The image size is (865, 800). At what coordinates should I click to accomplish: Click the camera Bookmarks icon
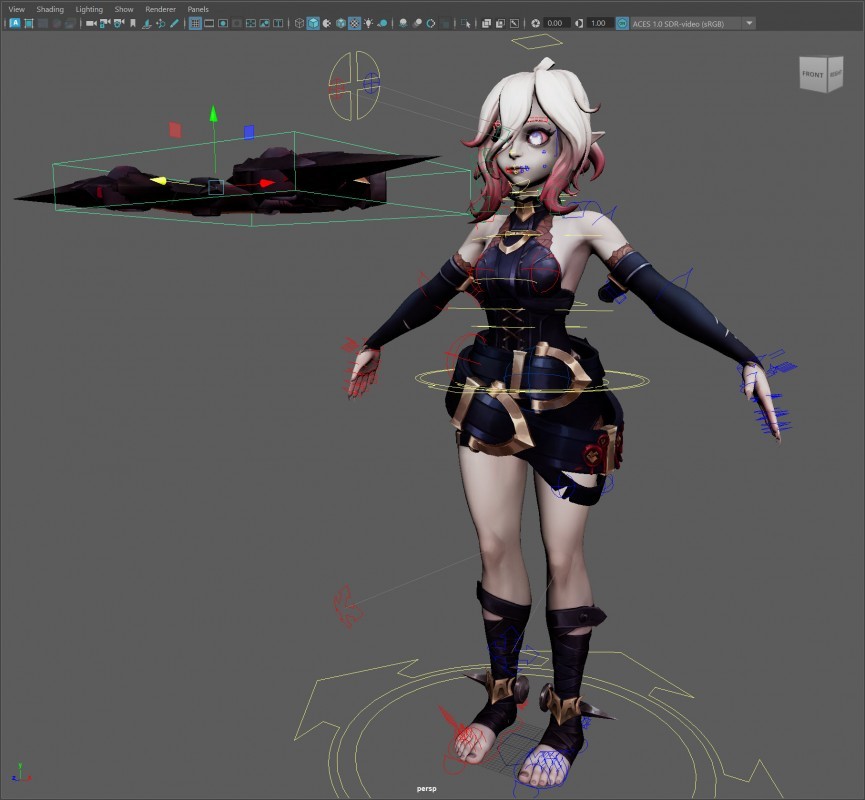tap(131, 23)
